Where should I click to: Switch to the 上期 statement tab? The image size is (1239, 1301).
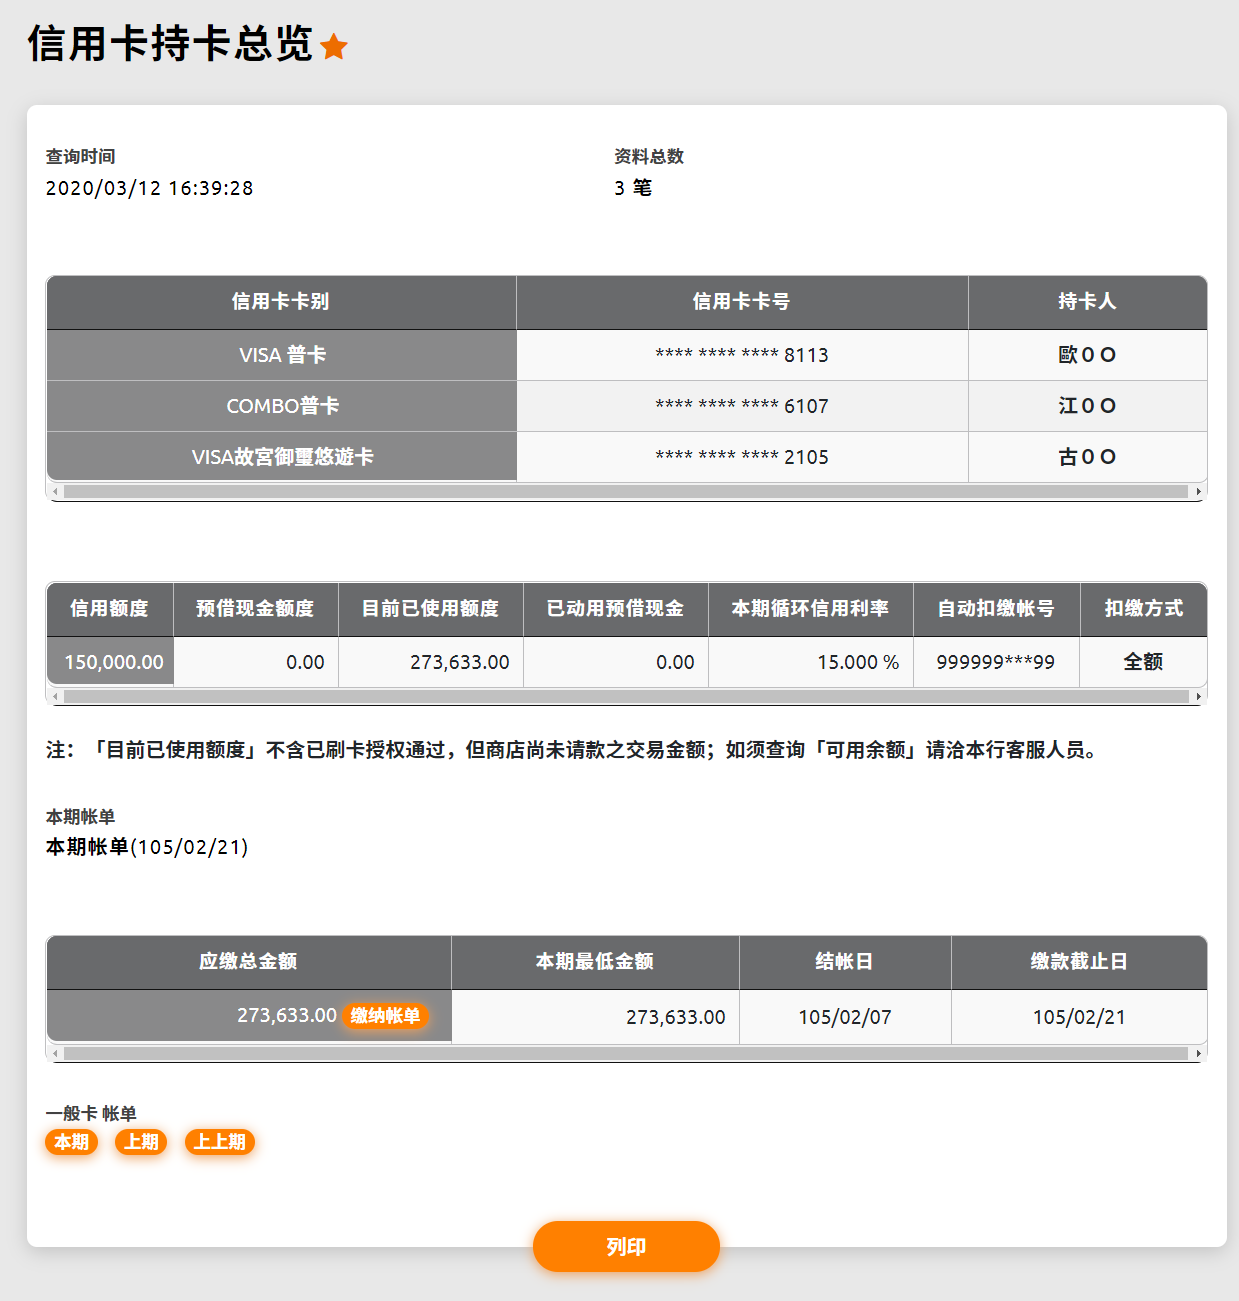tap(141, 1142)
